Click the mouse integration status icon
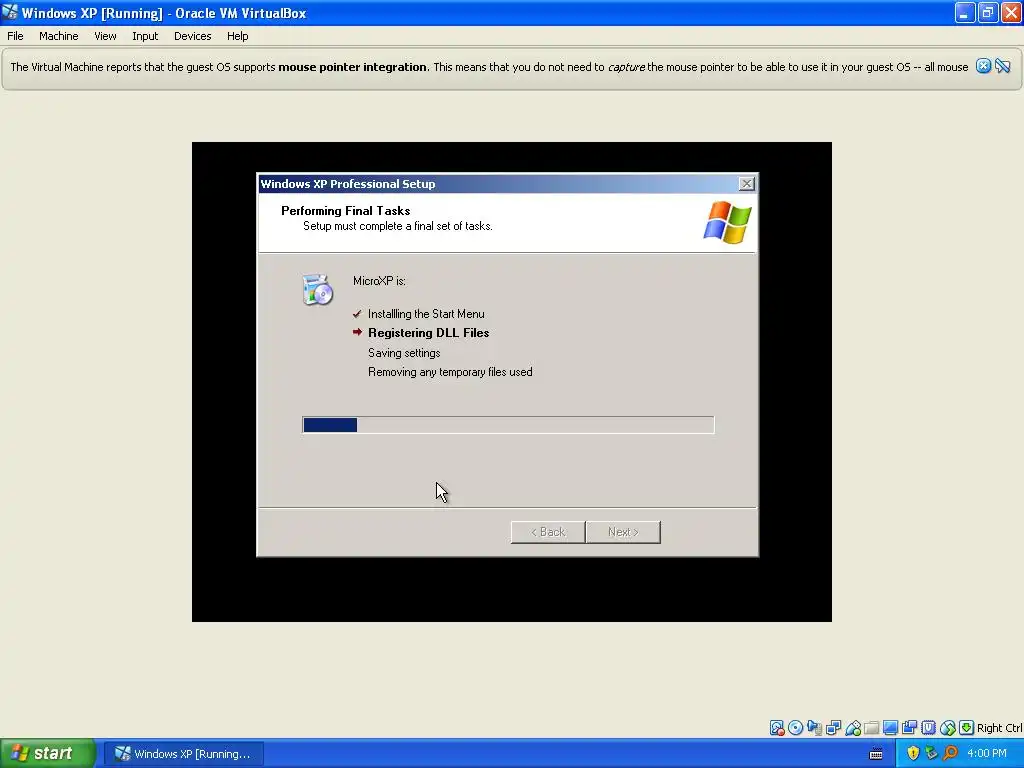The height and width of the screenshot is (768, 1024). (x=948, y=728)
